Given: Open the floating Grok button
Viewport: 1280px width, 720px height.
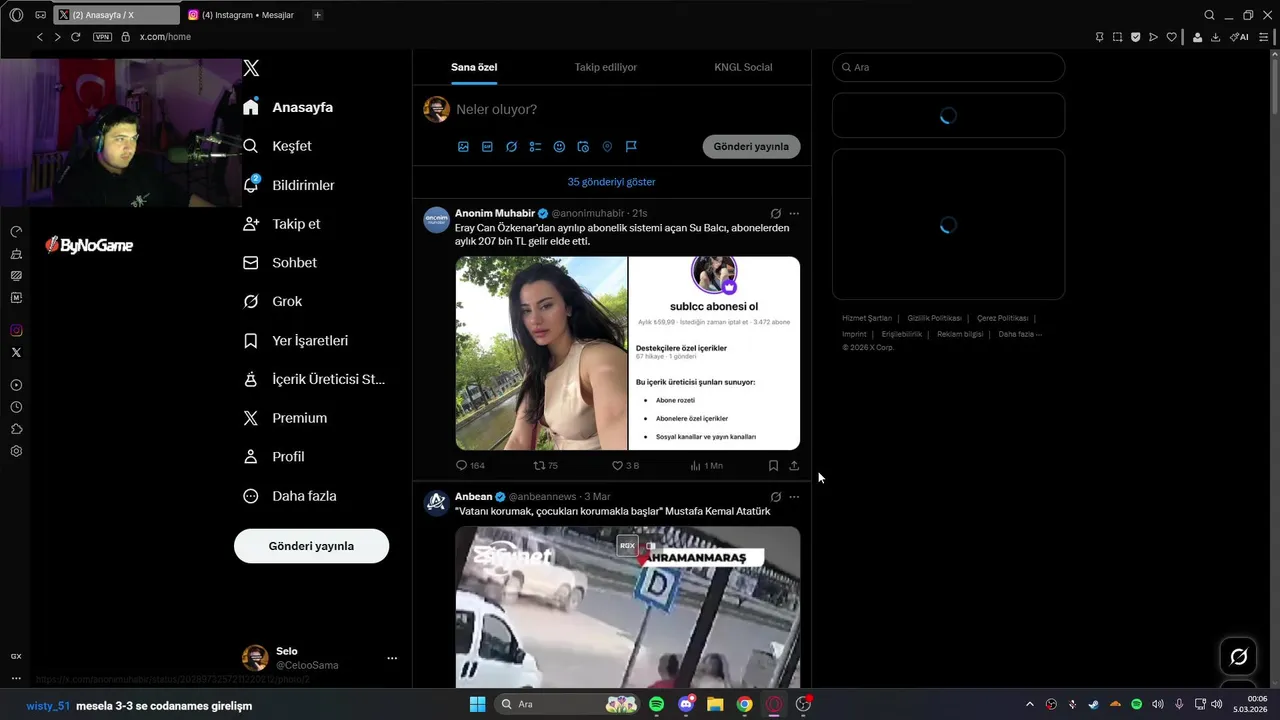Looking at the screenshot, I should tap(1238, 657).
